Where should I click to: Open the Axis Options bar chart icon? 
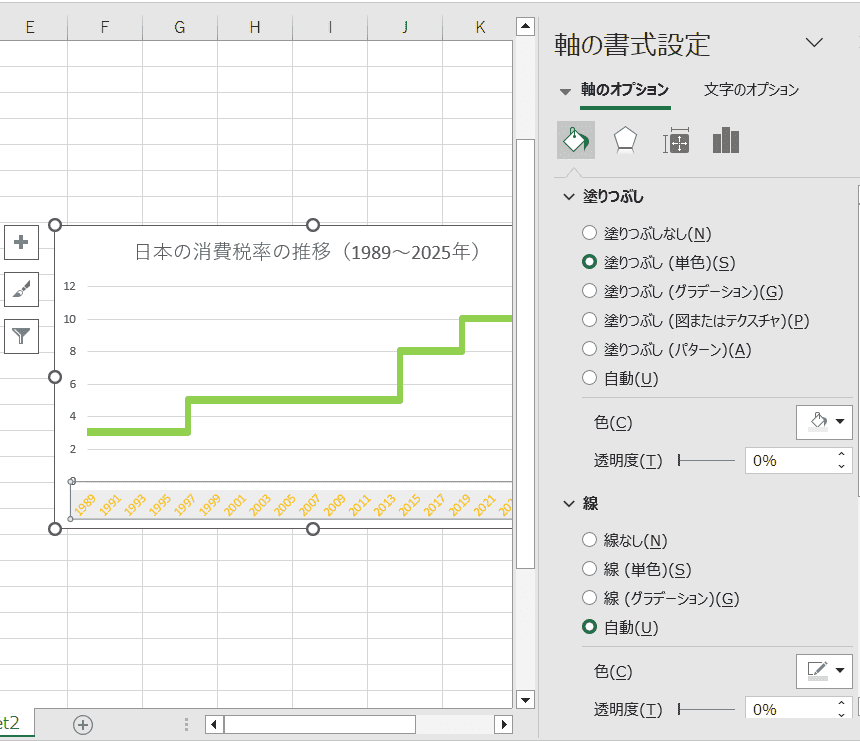[726, 141]
